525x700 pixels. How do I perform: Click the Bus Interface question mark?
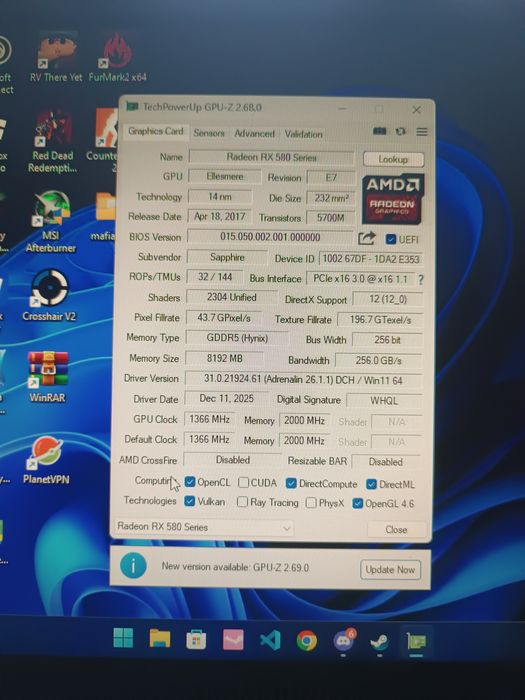click(x=420, y=280)
